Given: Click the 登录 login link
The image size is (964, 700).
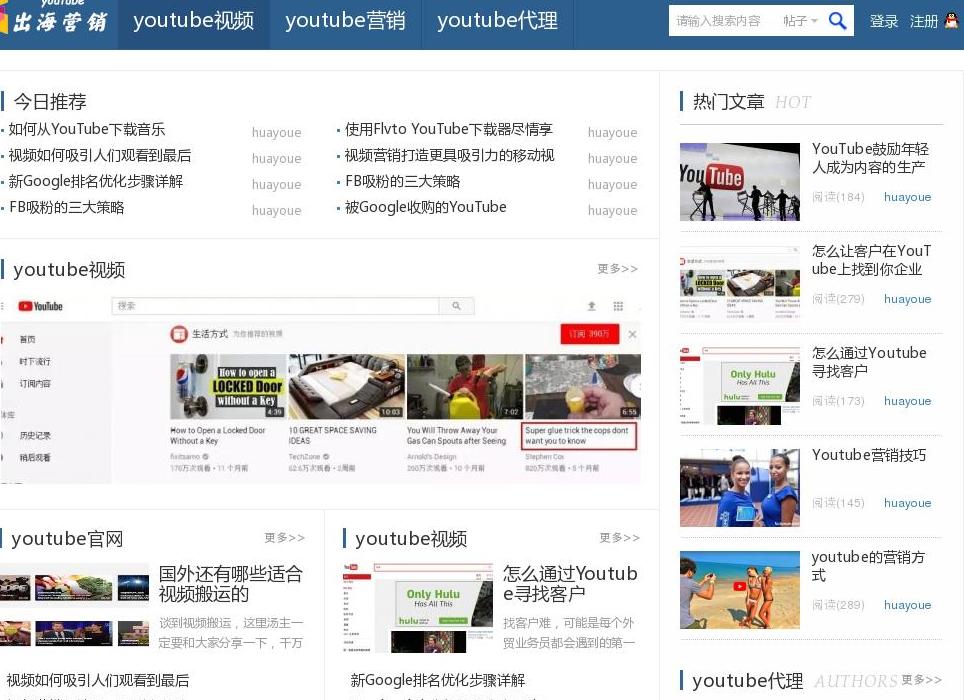Looking at the screenshot, I should 884,21.
